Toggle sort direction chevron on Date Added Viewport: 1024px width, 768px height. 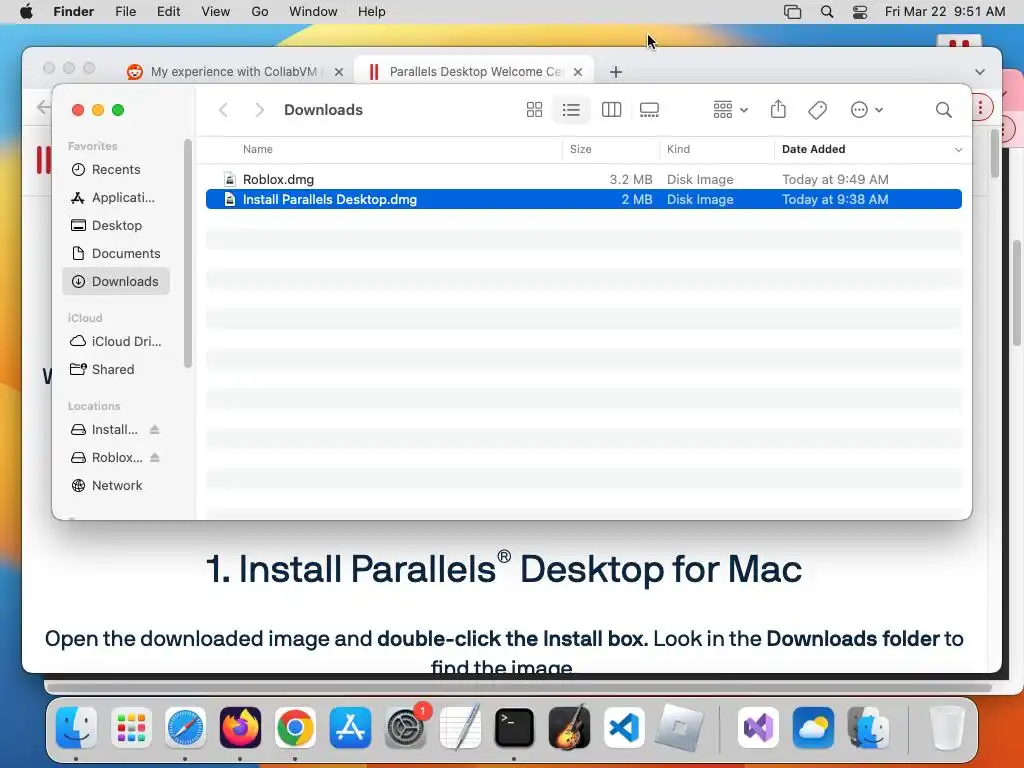pos(958,150)
